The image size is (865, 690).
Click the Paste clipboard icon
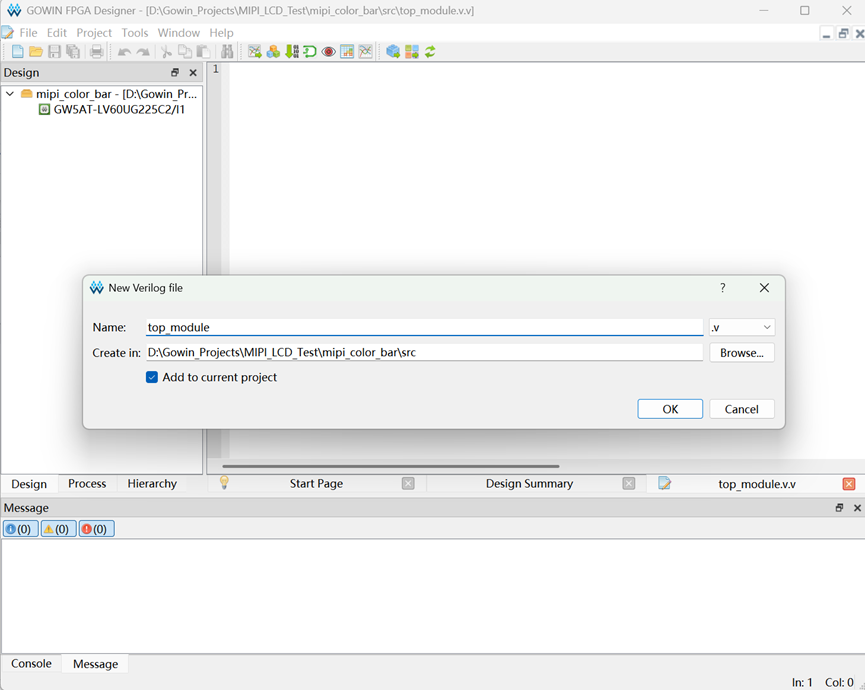204,52
